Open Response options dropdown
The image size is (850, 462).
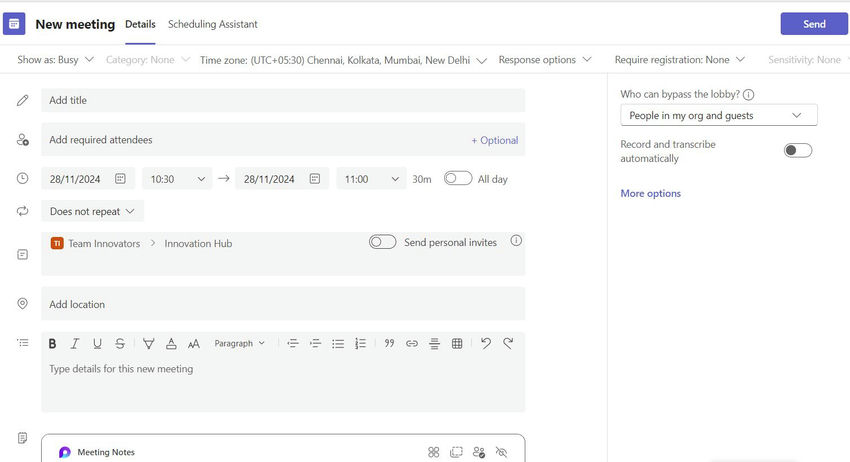coord(545,60)
